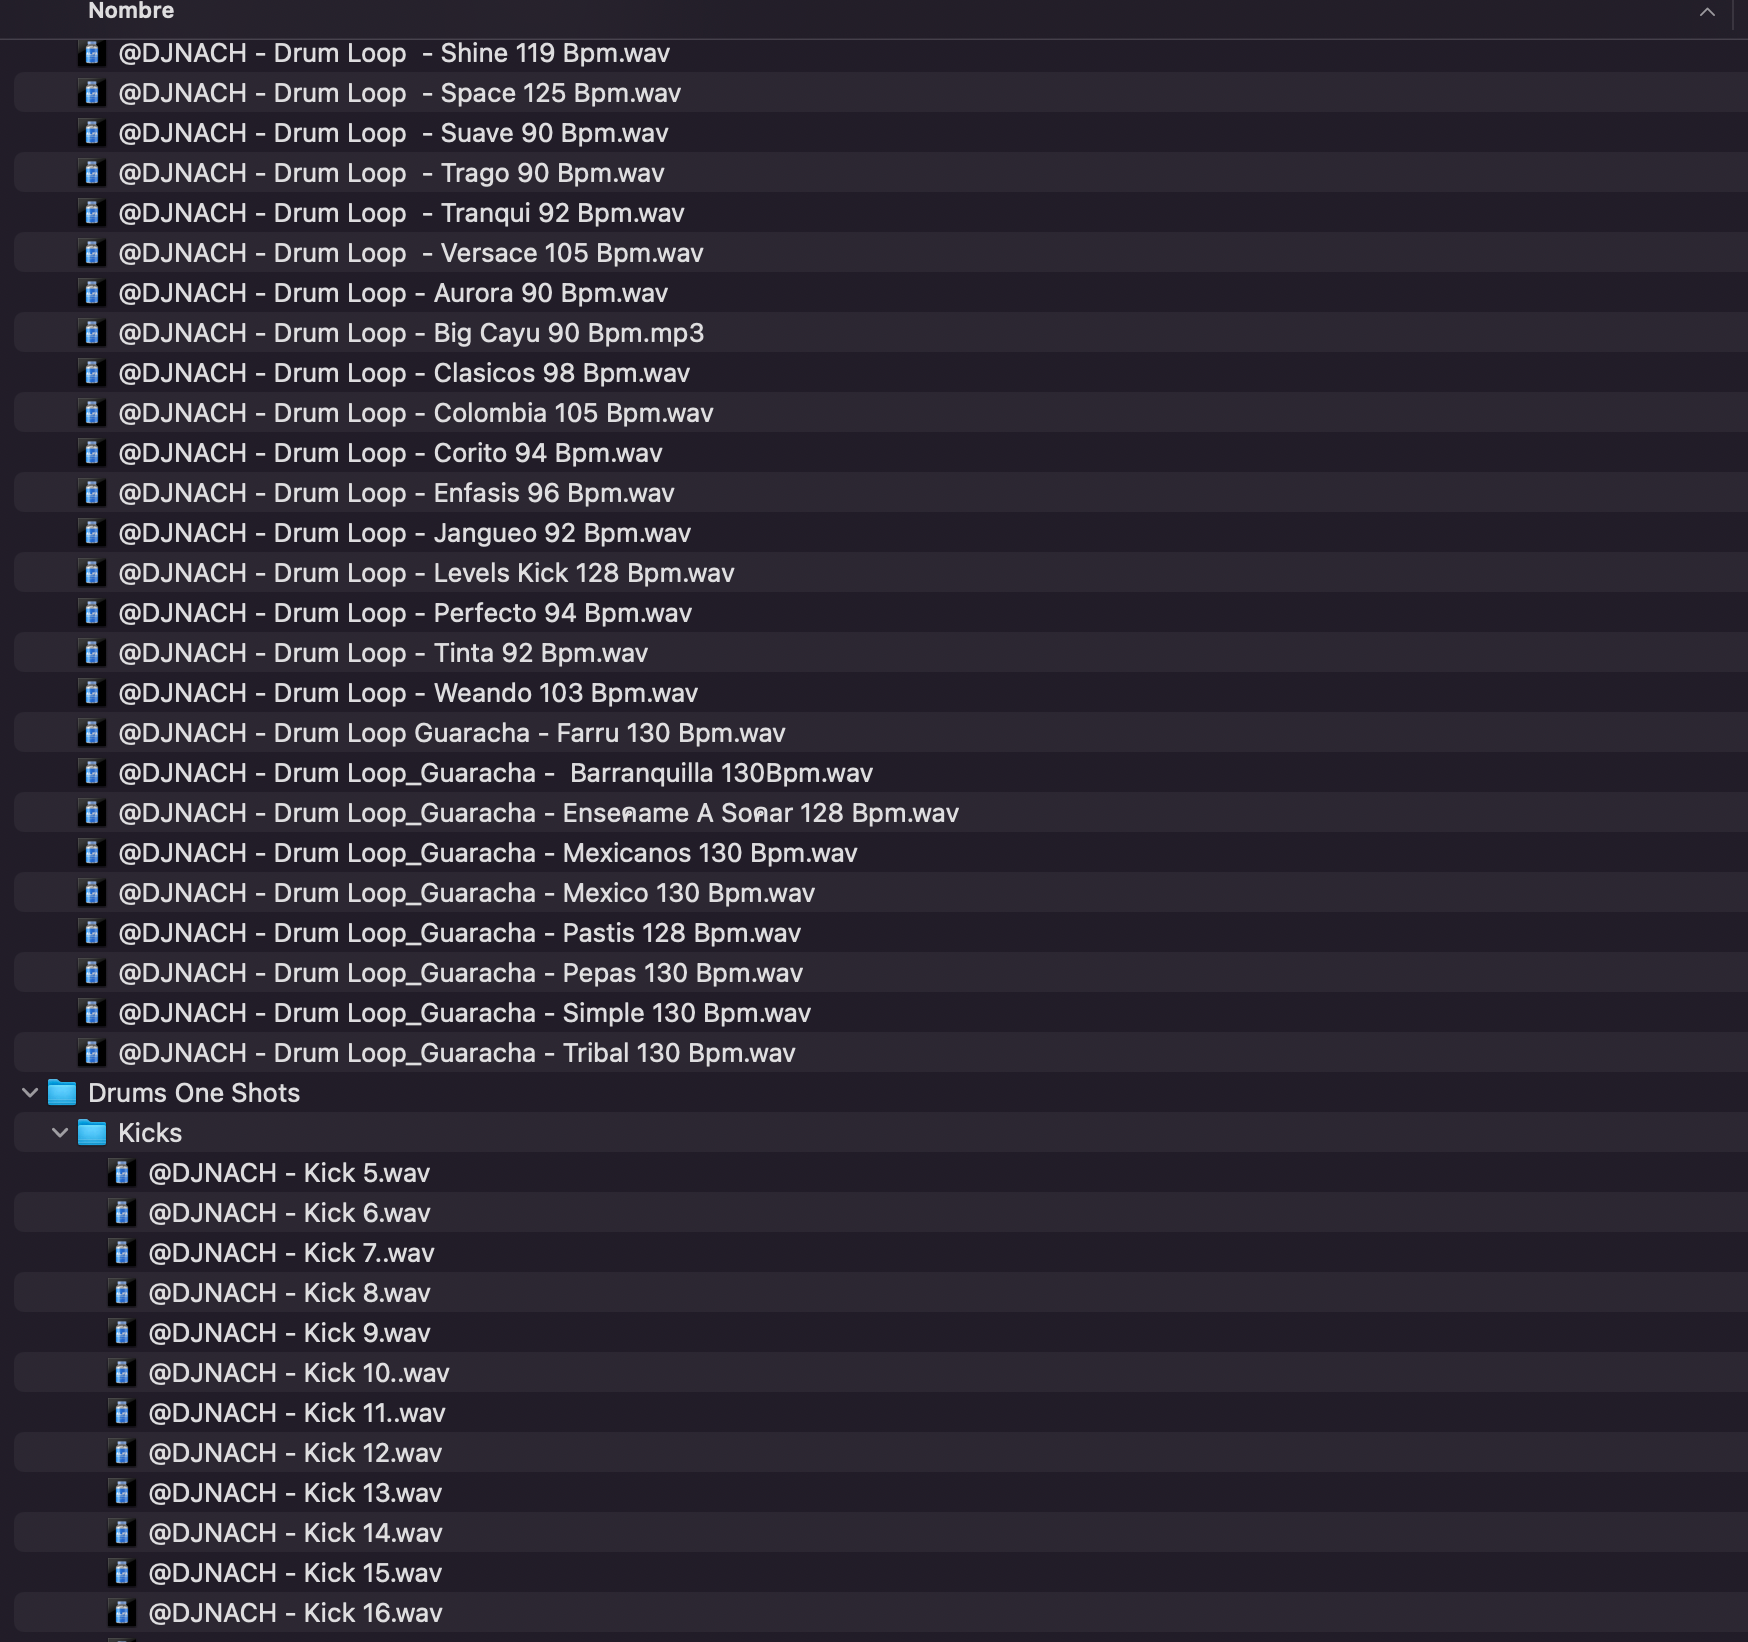Screen dimensions: 1748x1642
Task: Click the Drums One Shots folder icon
Action: pos(62,1093)
